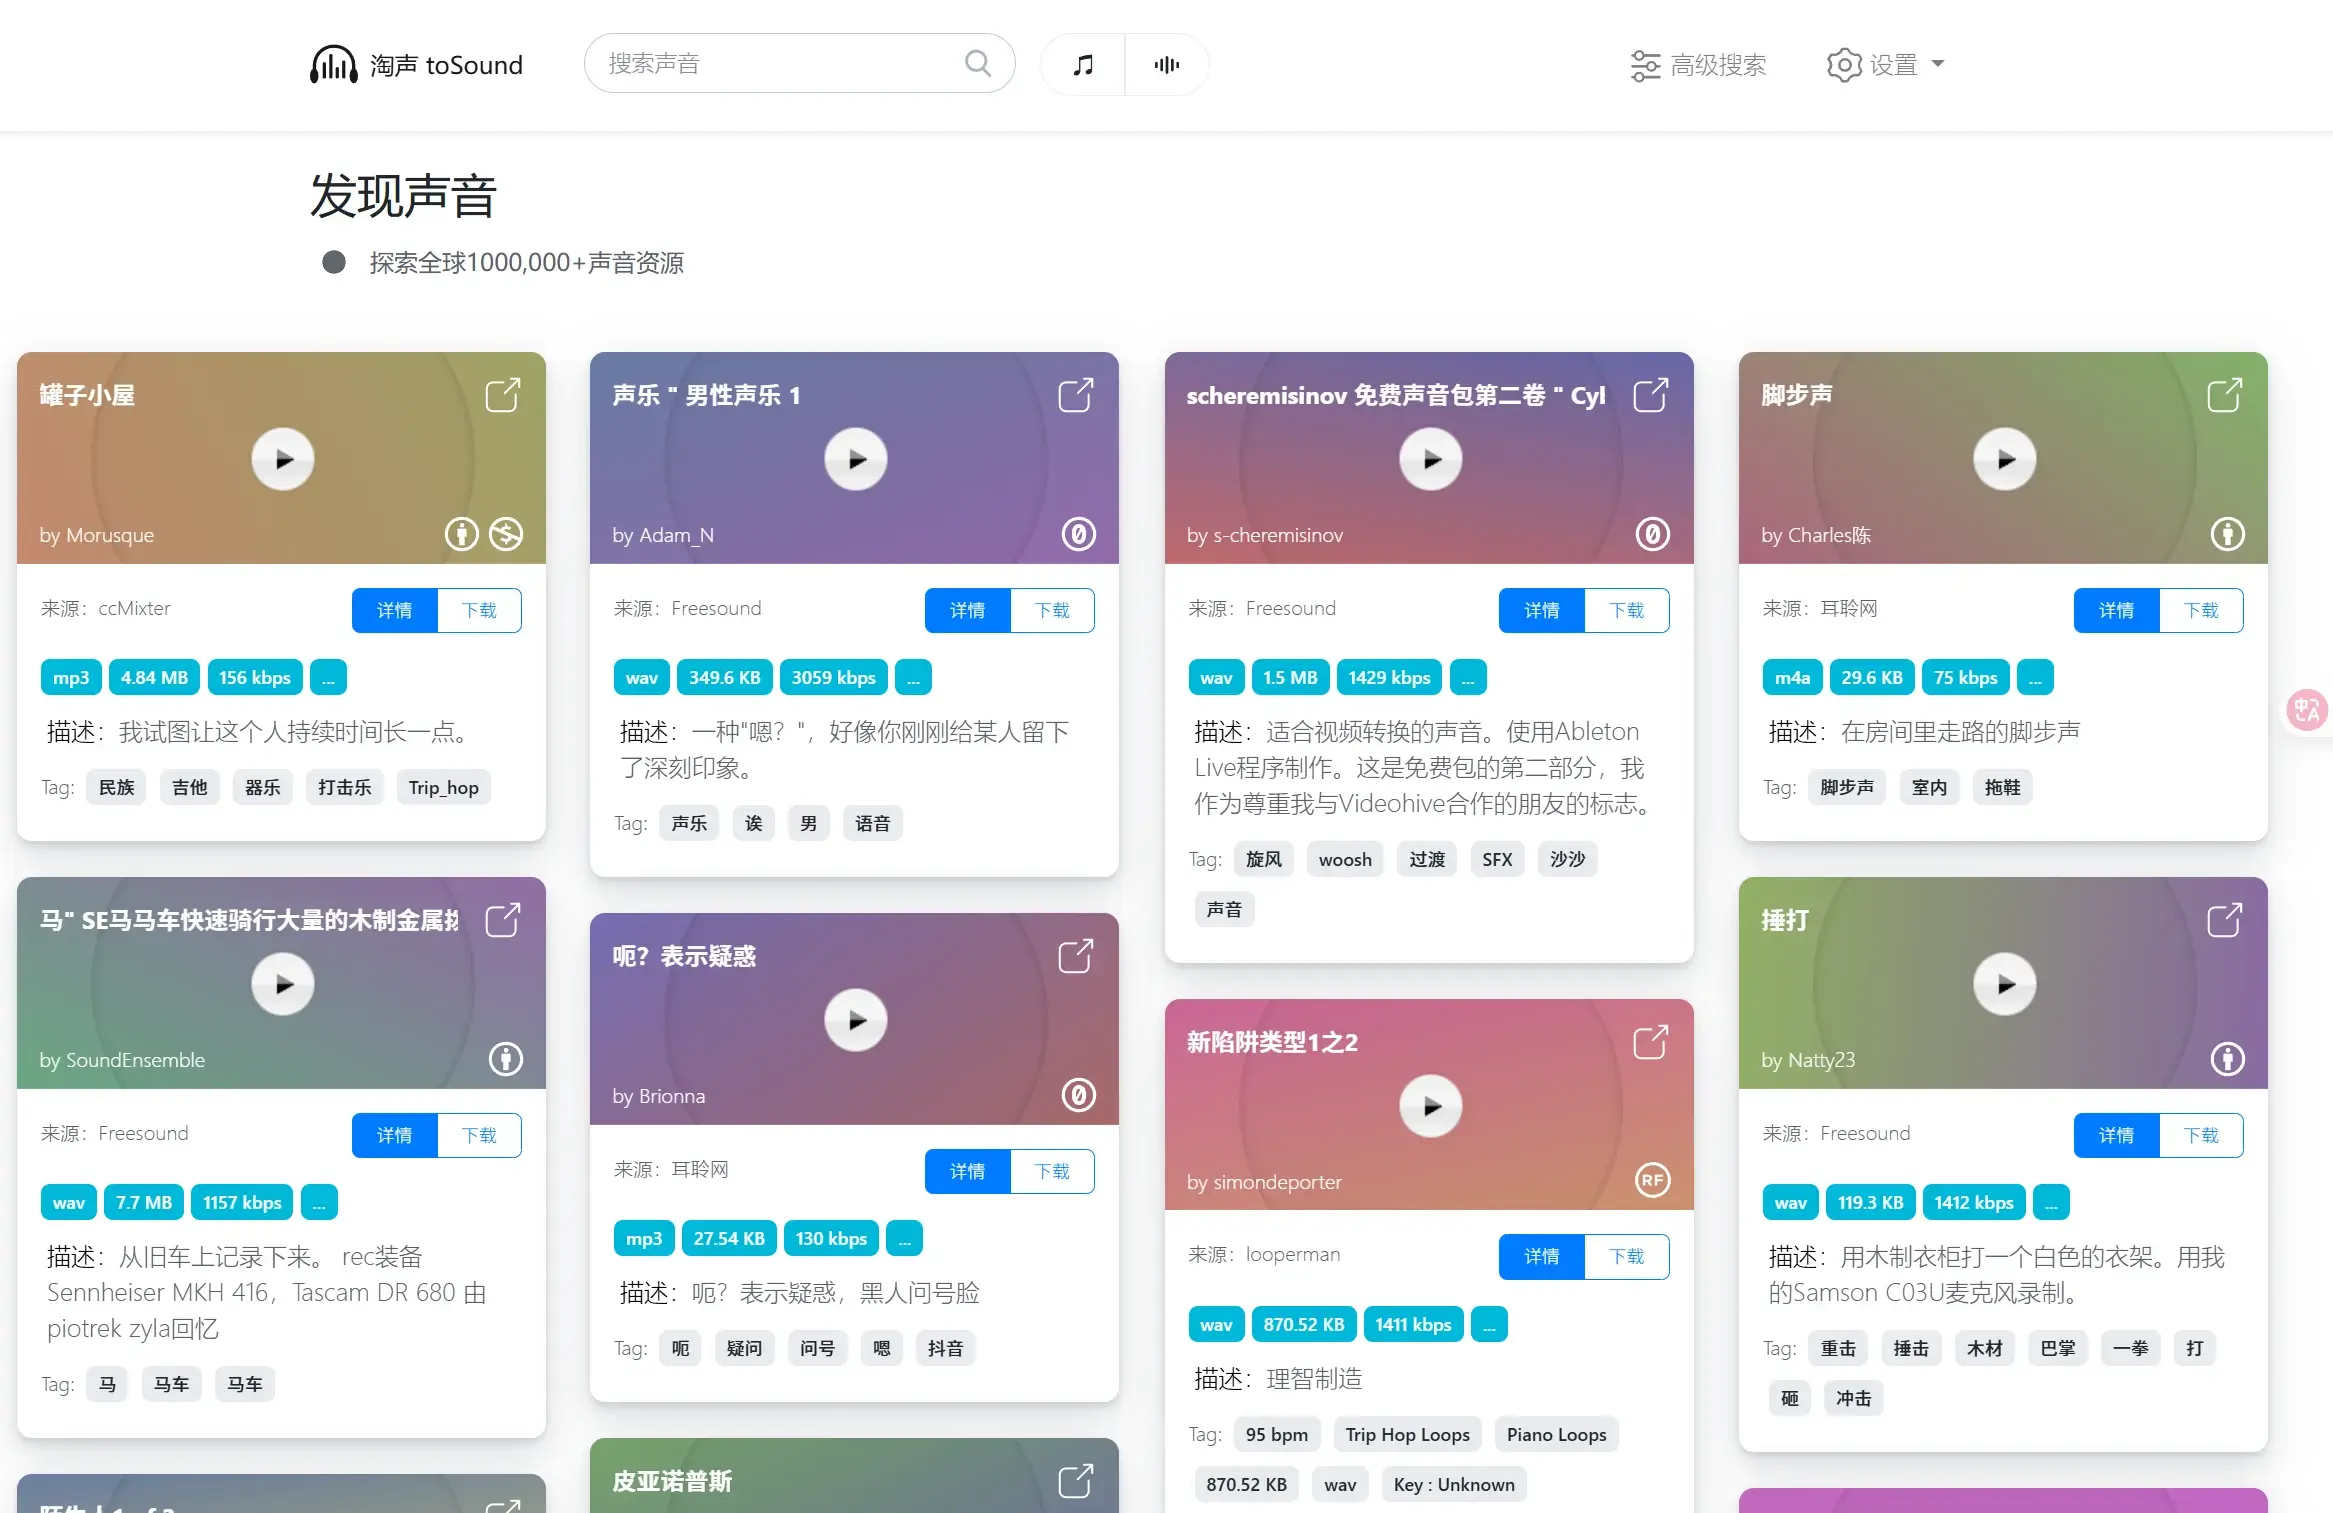The width and height of the screenshot is (2333, 1513).
Task: Expand the "..." format badge on 罐子小屋
Action: [x=328, y=677]
